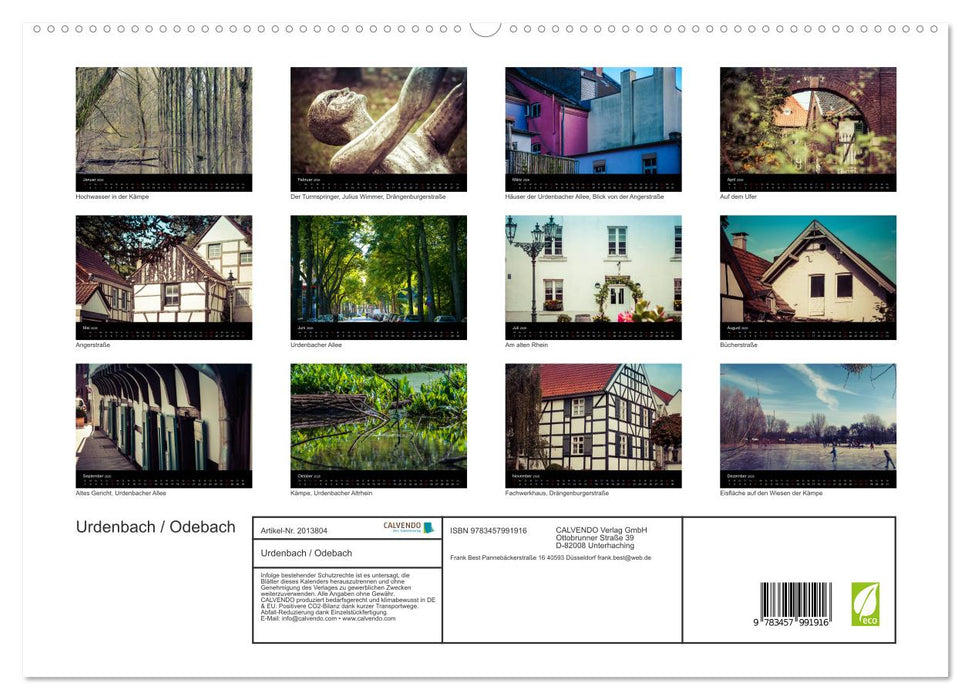Open the April 'Auf dem Ufer' archway photo
The image size is (971, 700).
808,128
